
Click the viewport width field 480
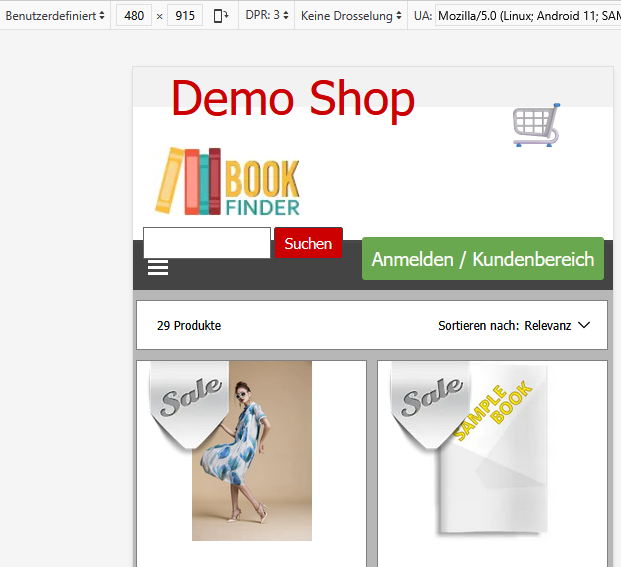point(134,16)
